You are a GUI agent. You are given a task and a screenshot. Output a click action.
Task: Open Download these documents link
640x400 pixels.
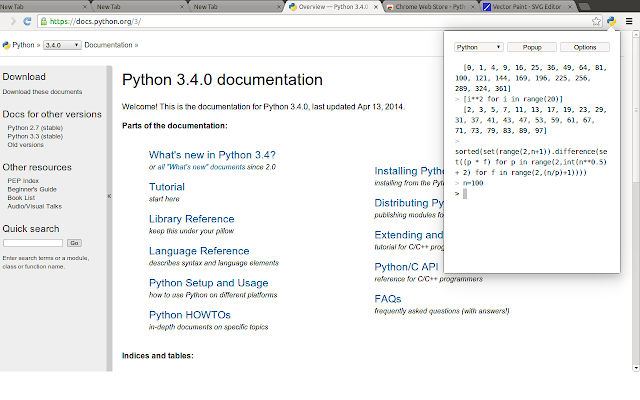coord(42,92)
